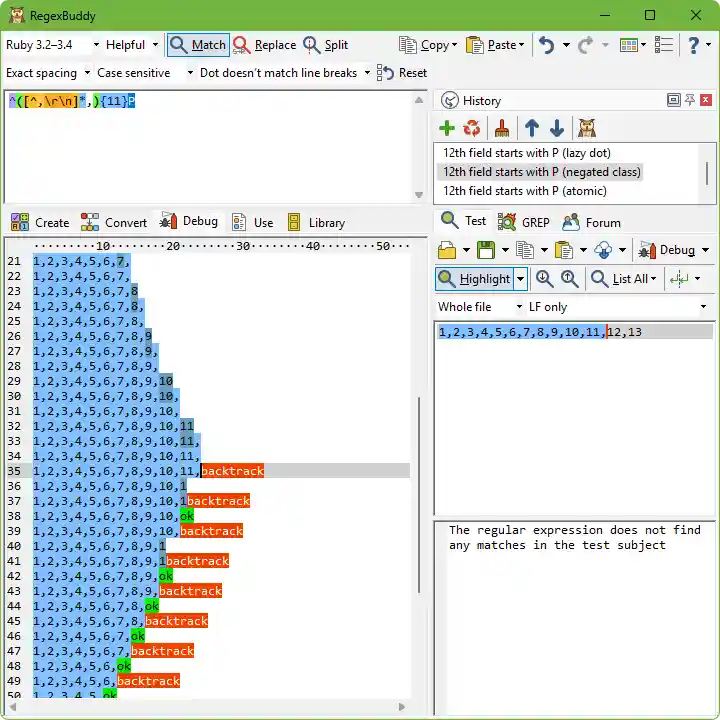Open the Debug button dropdown arrow
This screenshot has height=720, width=720.
coord(705,250)
